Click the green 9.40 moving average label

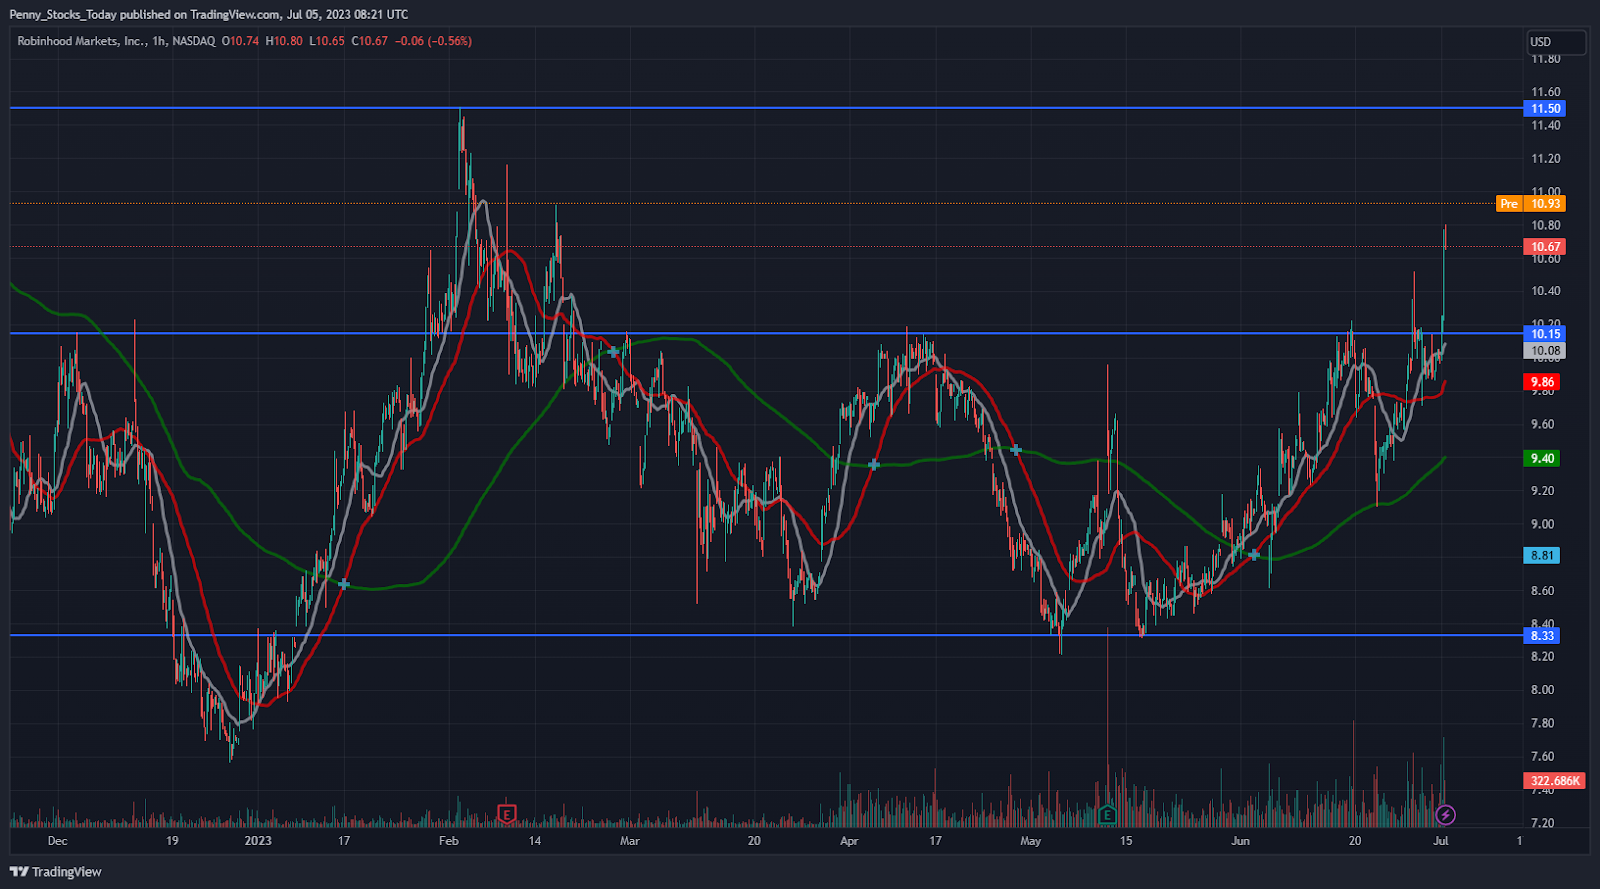1543,459
